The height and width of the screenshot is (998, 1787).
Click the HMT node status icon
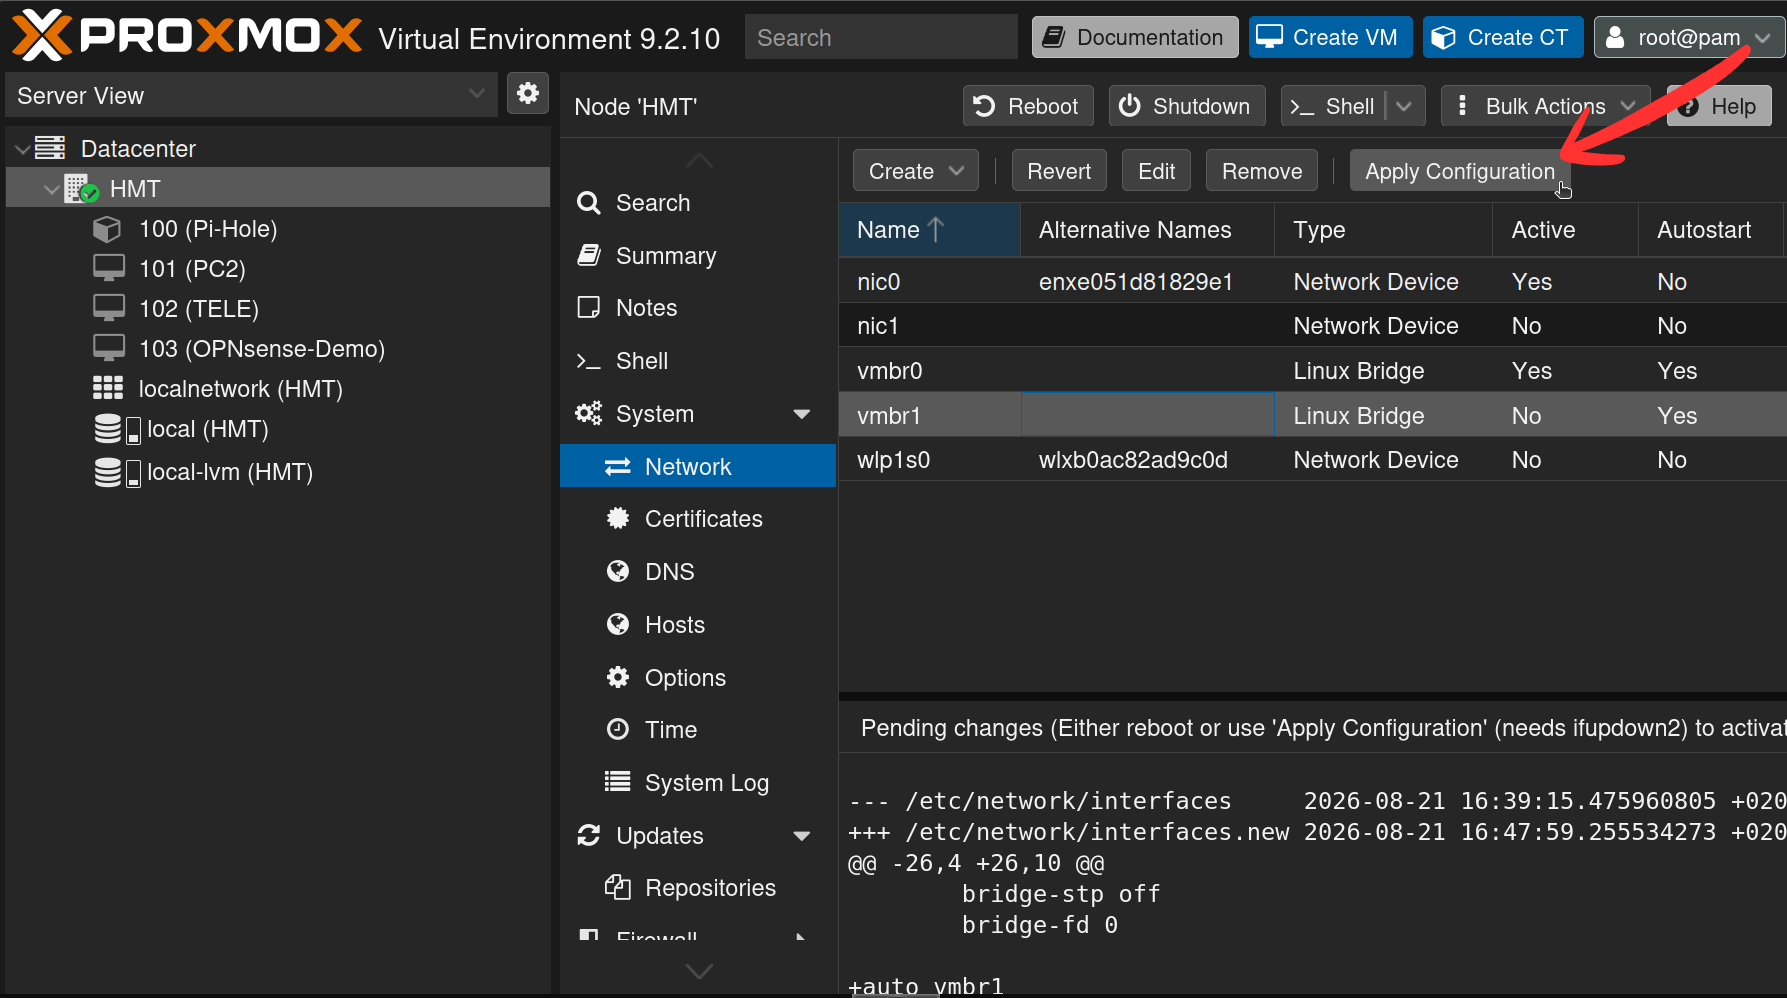point(81,188)
